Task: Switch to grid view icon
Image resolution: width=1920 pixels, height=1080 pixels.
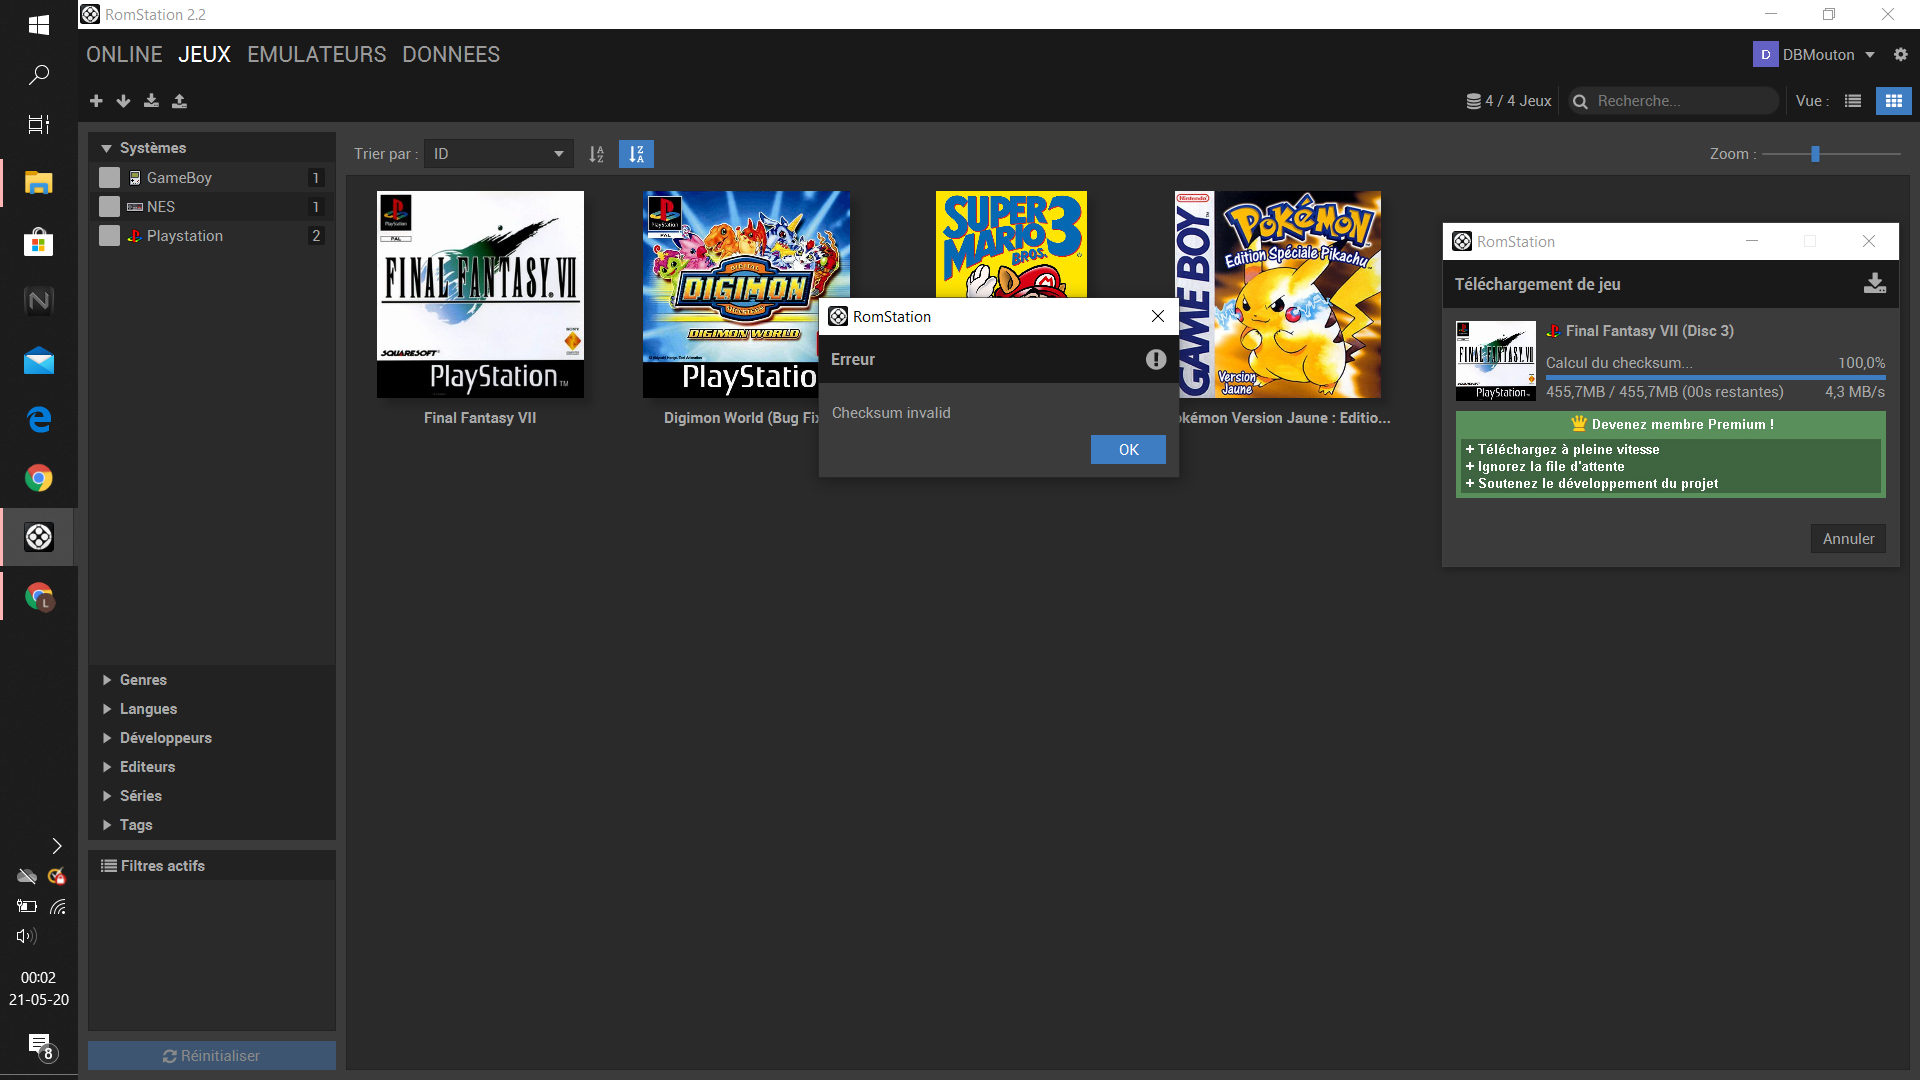Action: [x=1893, y=101]
